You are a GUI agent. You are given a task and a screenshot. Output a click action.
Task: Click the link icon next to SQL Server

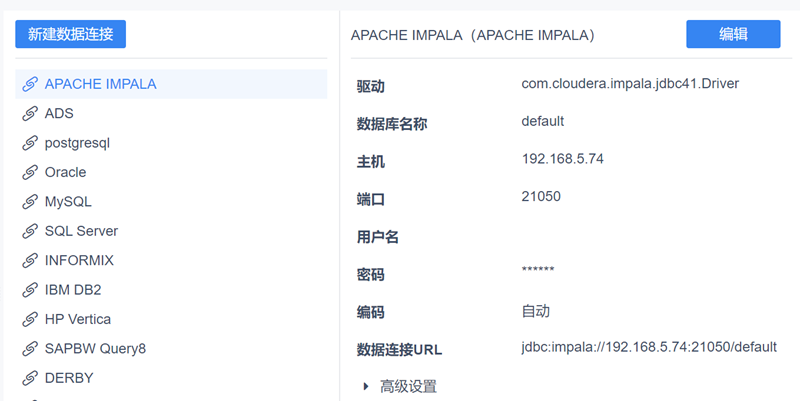30,231
